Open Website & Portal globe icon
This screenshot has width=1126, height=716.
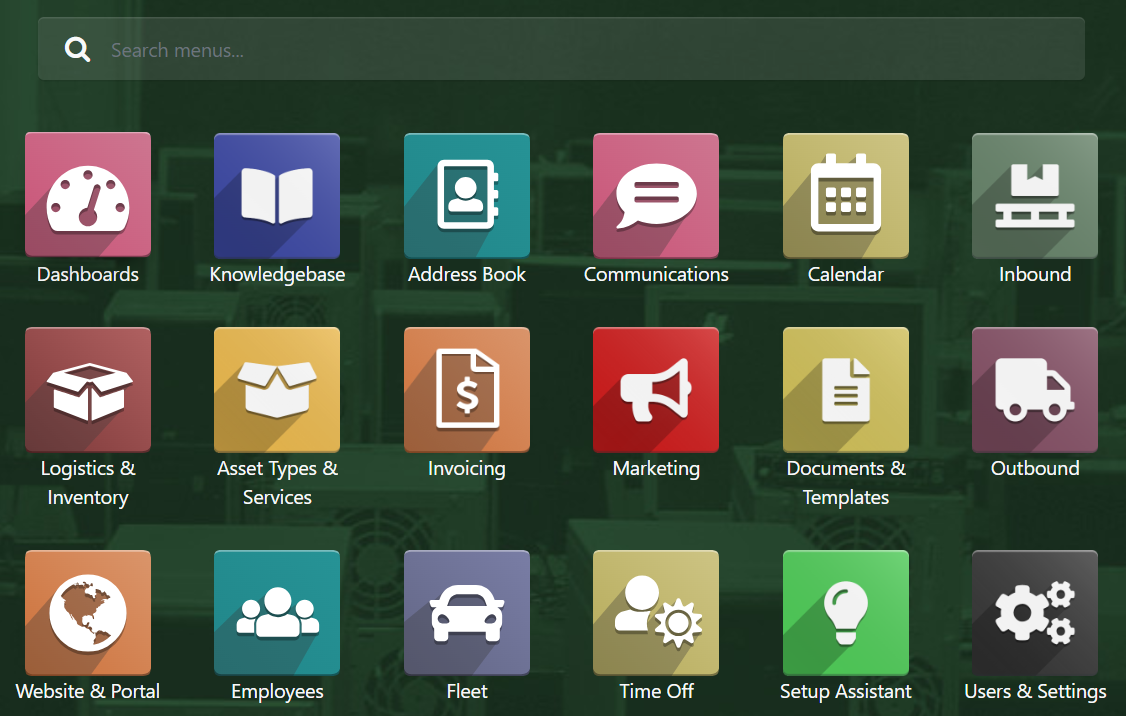[x=88, y=613]
